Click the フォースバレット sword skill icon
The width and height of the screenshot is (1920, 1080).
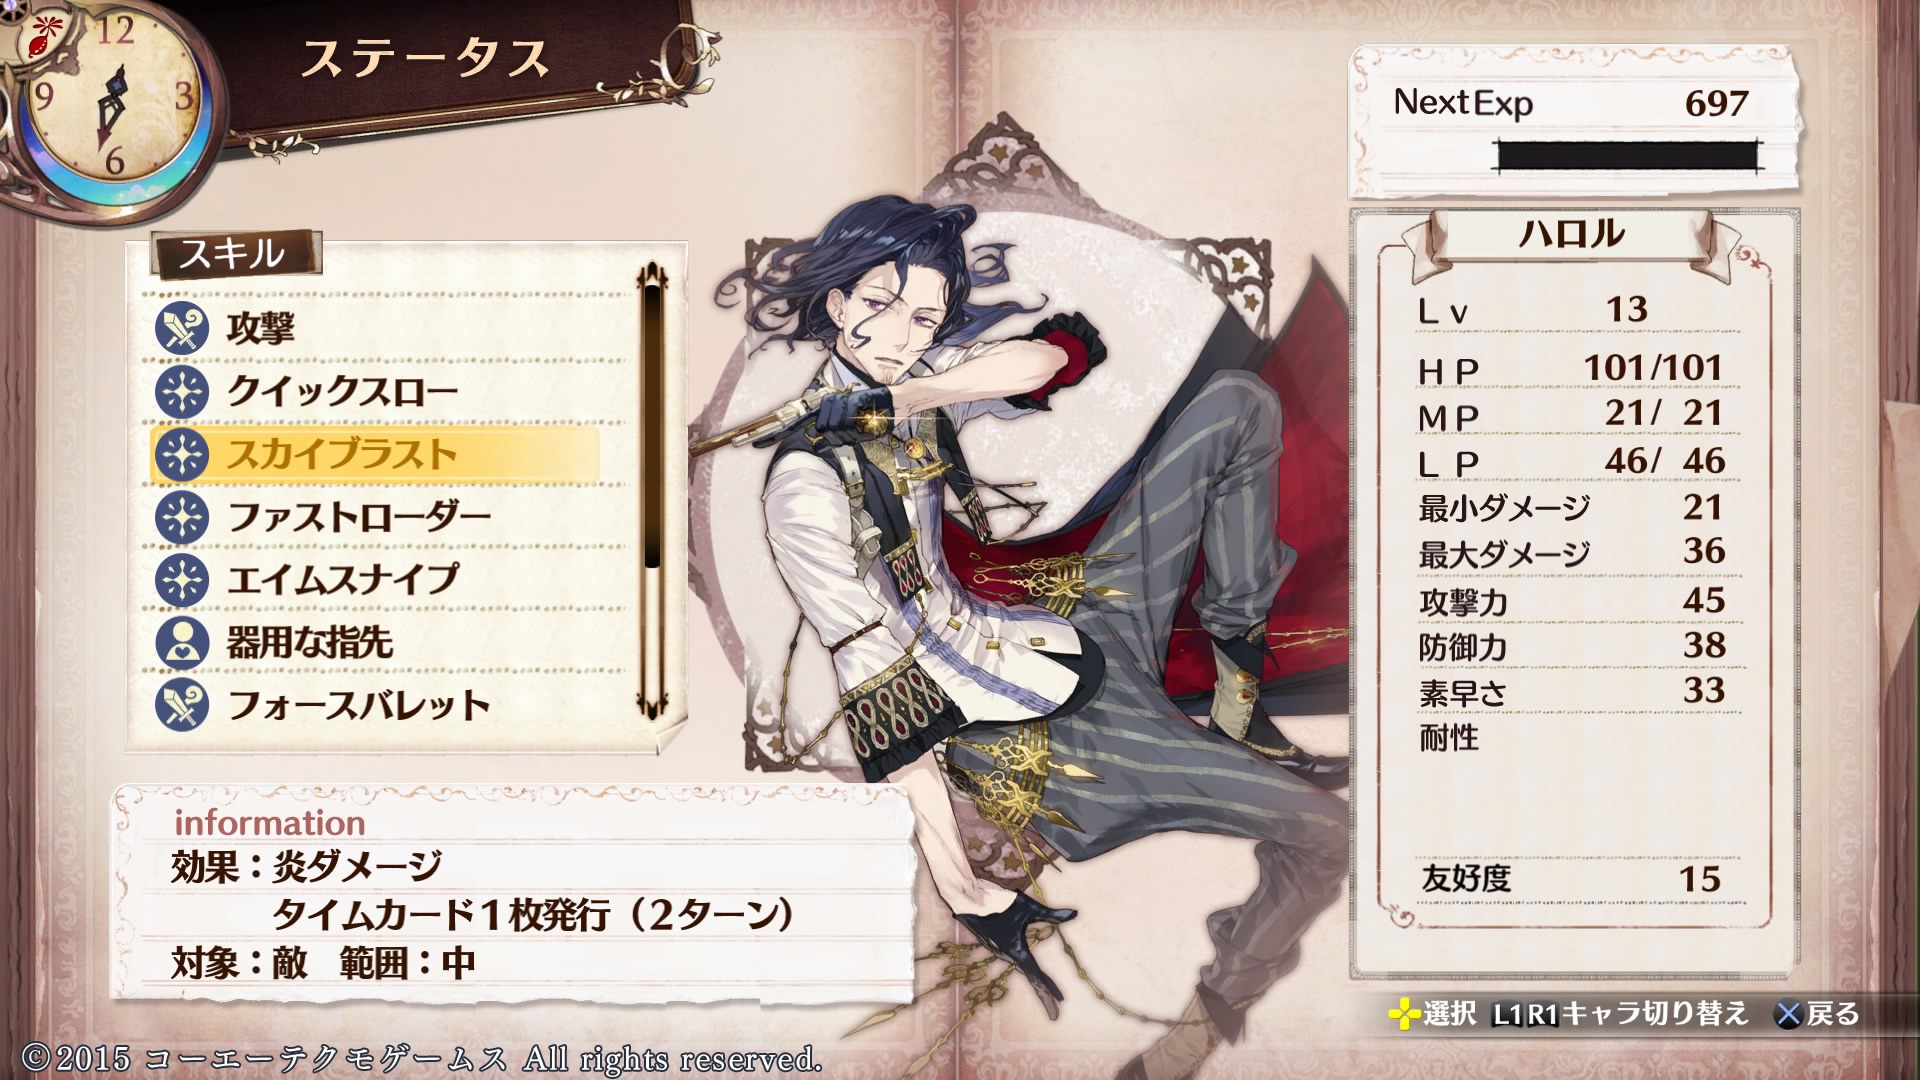click(182, 705)
